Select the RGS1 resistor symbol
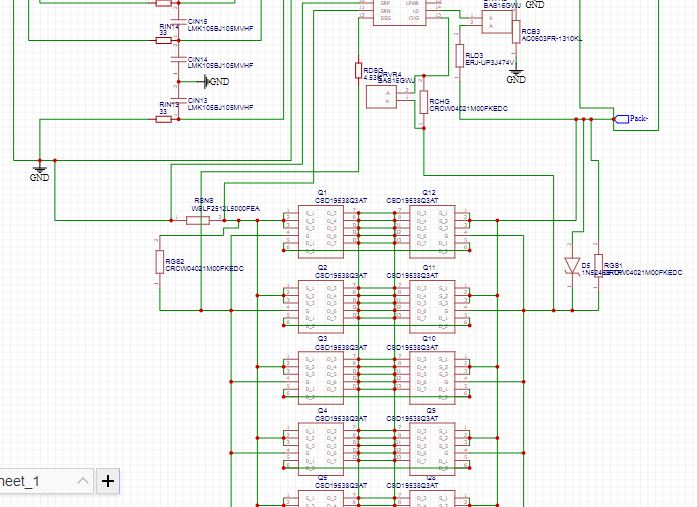Image resolution: width=697 pixels, height=507 pixels. (x=598, y=266)
